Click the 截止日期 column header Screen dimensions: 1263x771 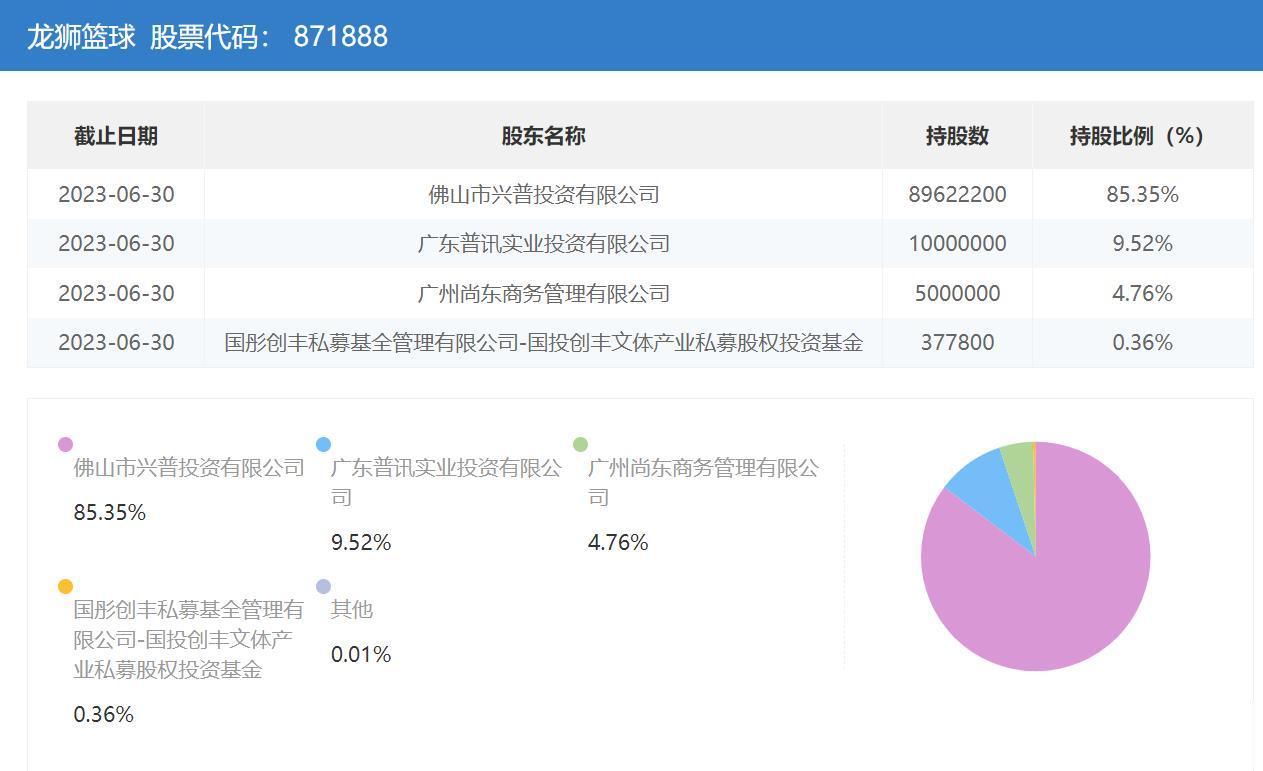click(116, 136)
